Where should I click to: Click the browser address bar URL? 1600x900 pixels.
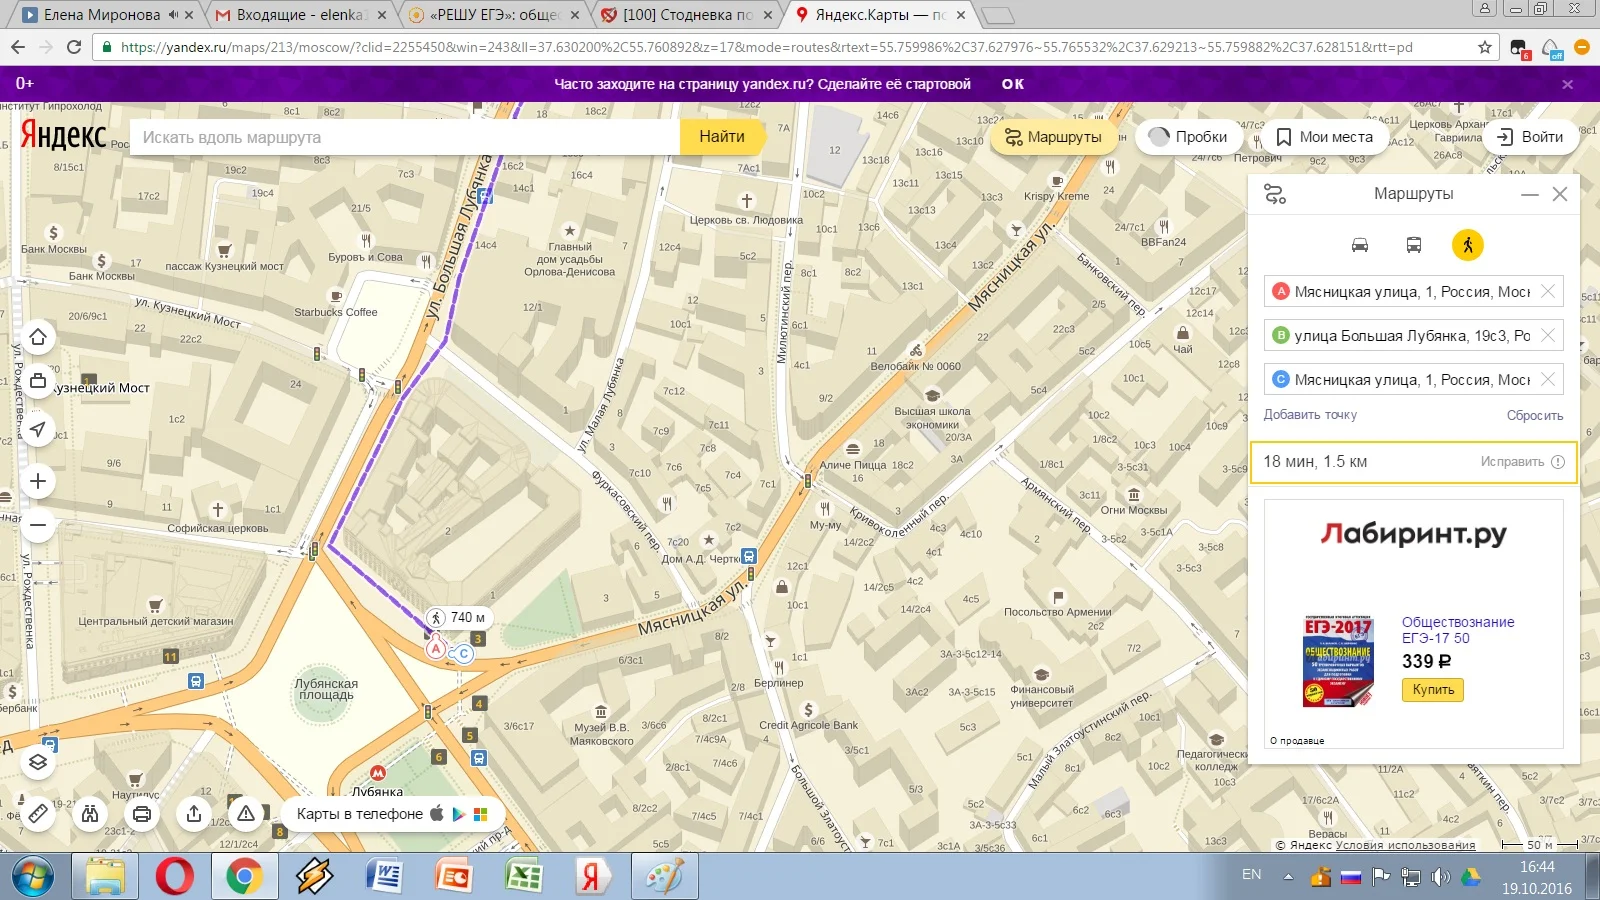pos(767,47)
